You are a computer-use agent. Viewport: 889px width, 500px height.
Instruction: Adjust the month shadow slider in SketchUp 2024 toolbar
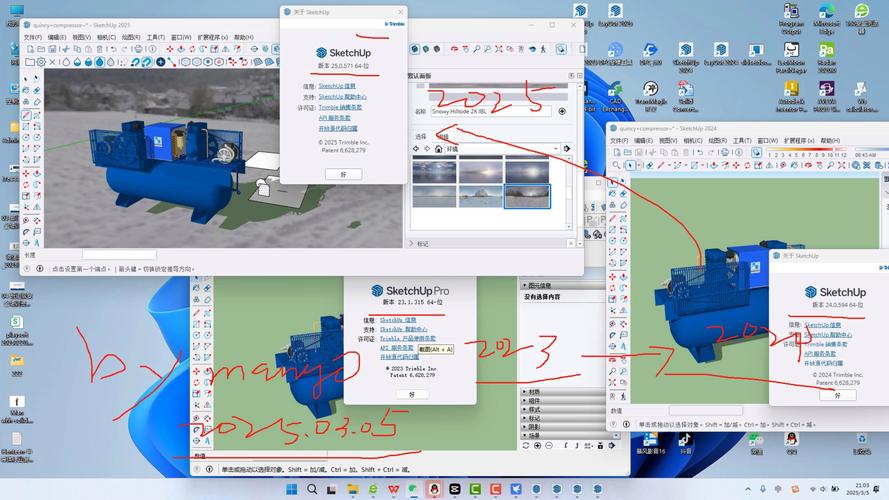coord(807,150)
